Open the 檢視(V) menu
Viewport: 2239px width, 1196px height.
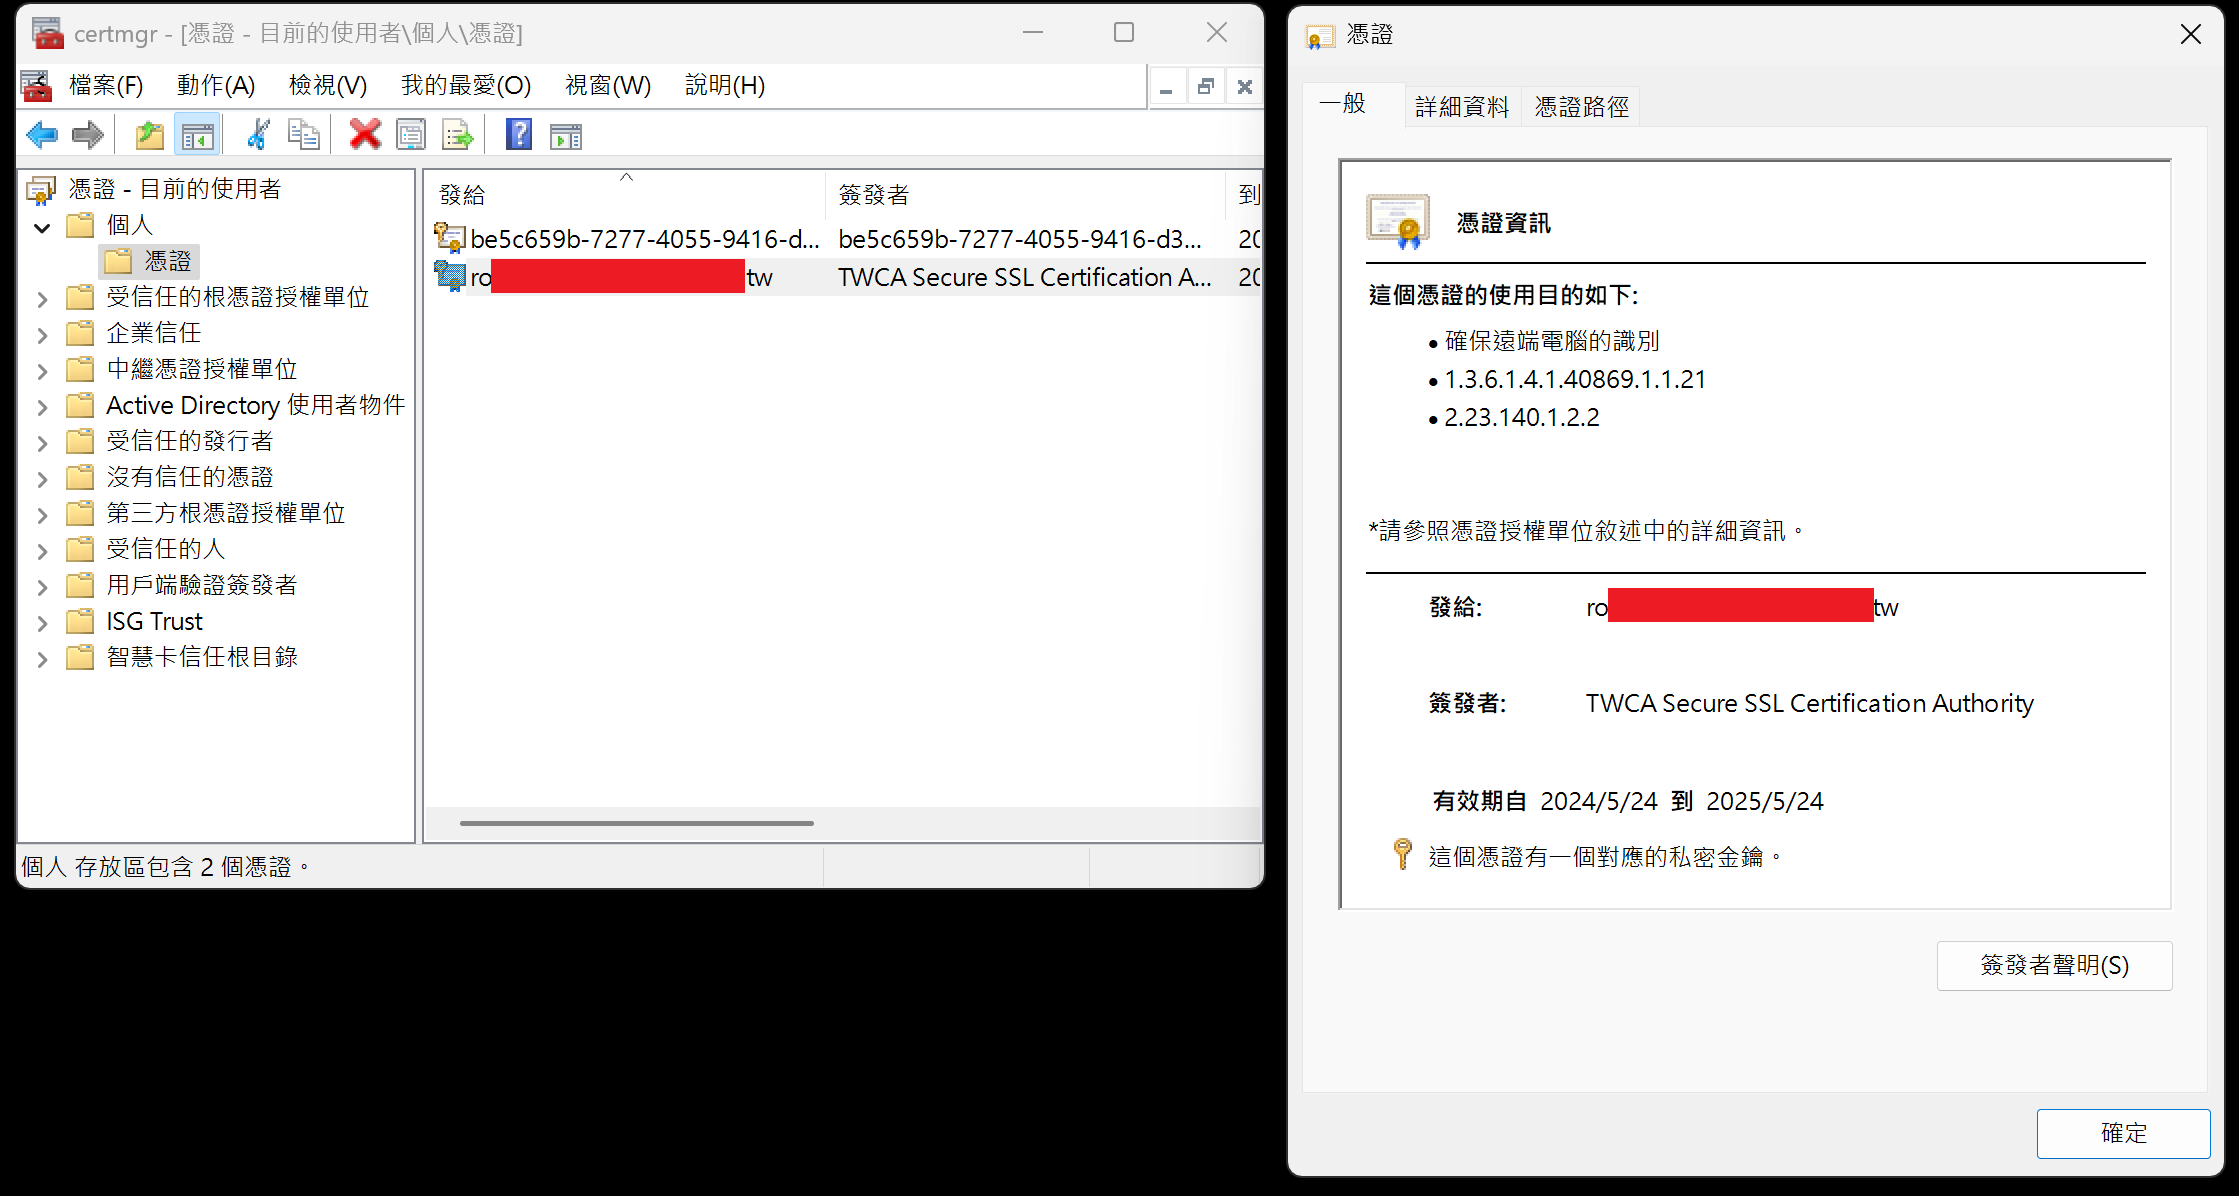[x=328, y=86]
